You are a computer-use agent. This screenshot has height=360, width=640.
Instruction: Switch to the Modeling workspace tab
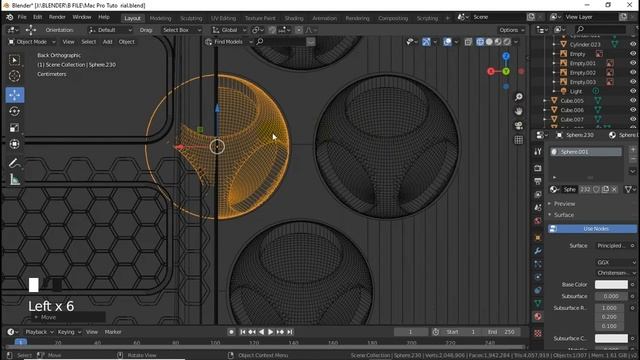160,18
